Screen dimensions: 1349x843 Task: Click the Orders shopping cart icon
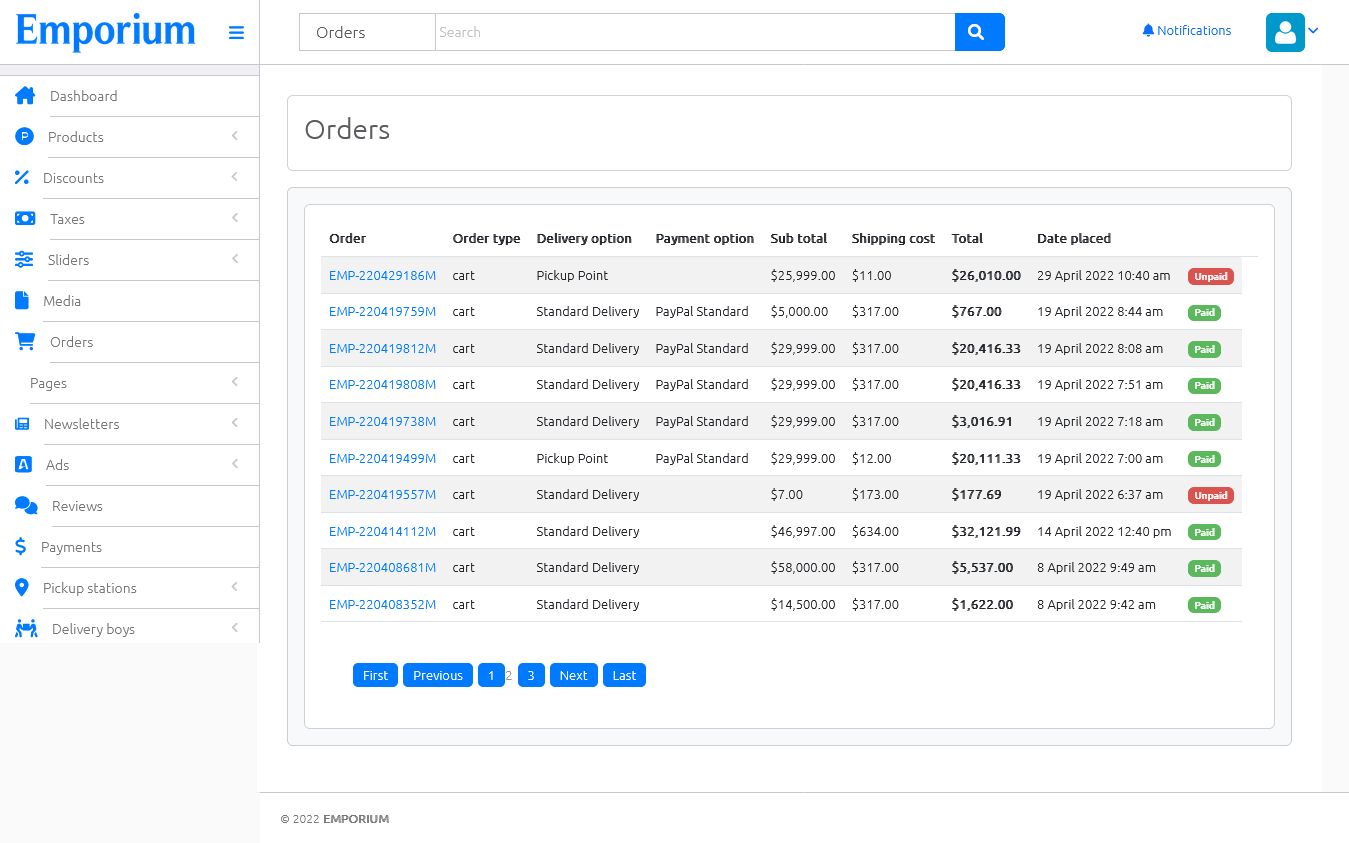(25, 342)
